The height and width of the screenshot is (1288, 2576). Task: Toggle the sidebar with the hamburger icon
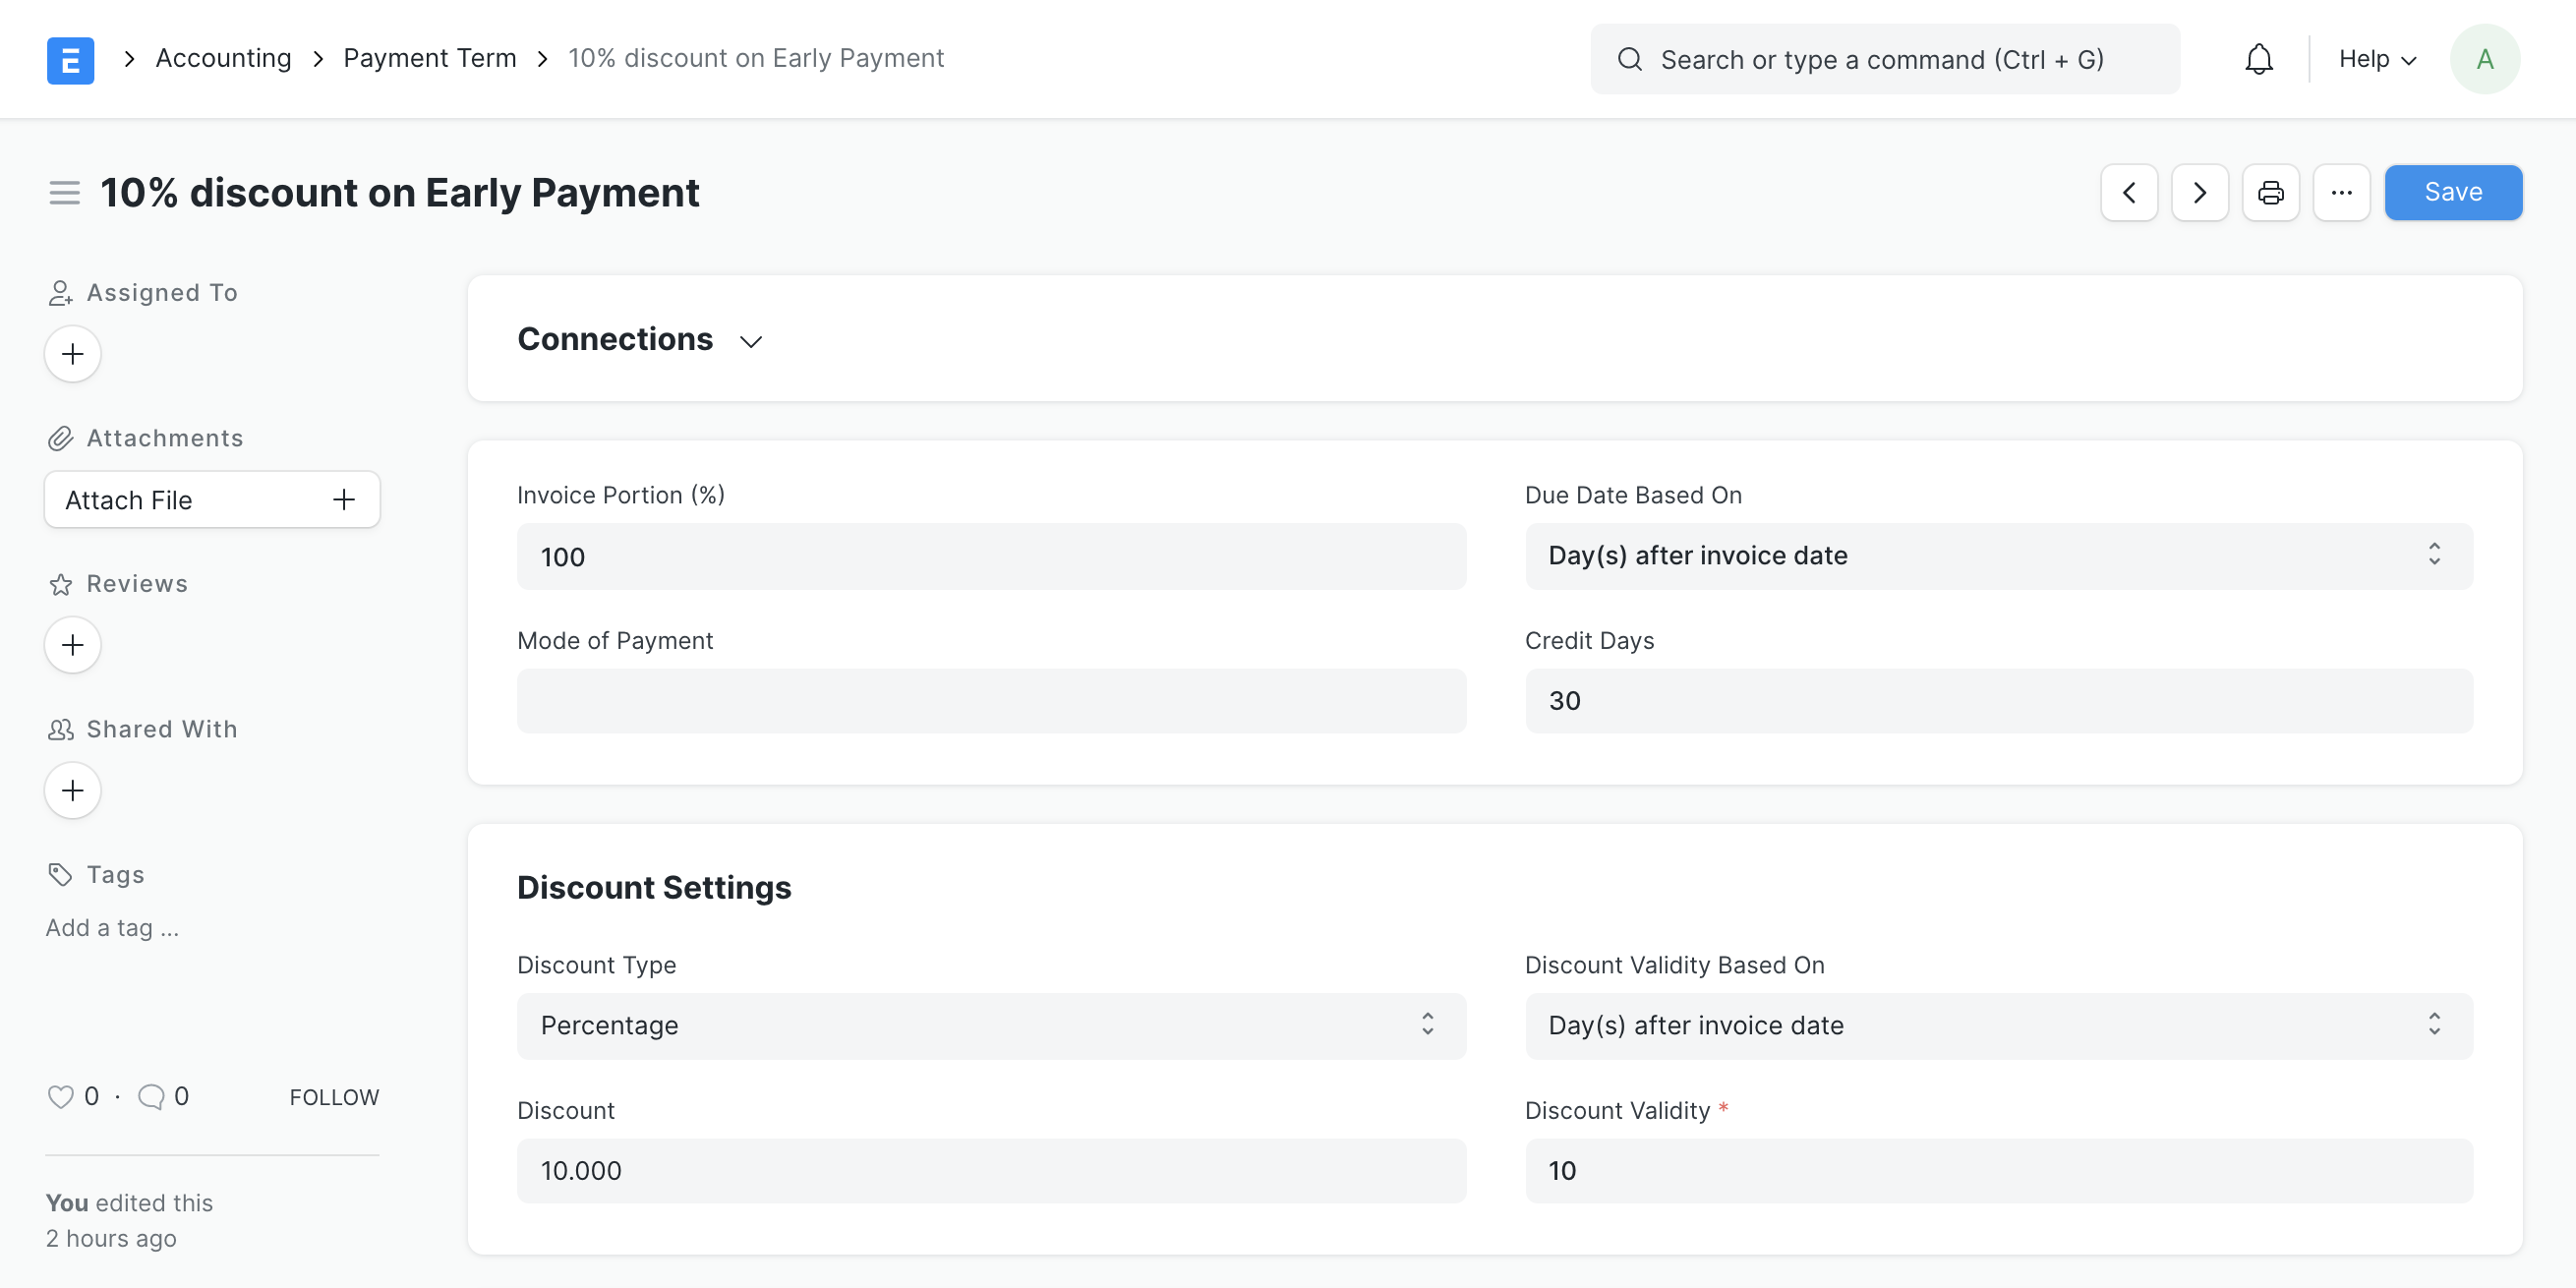63,192
